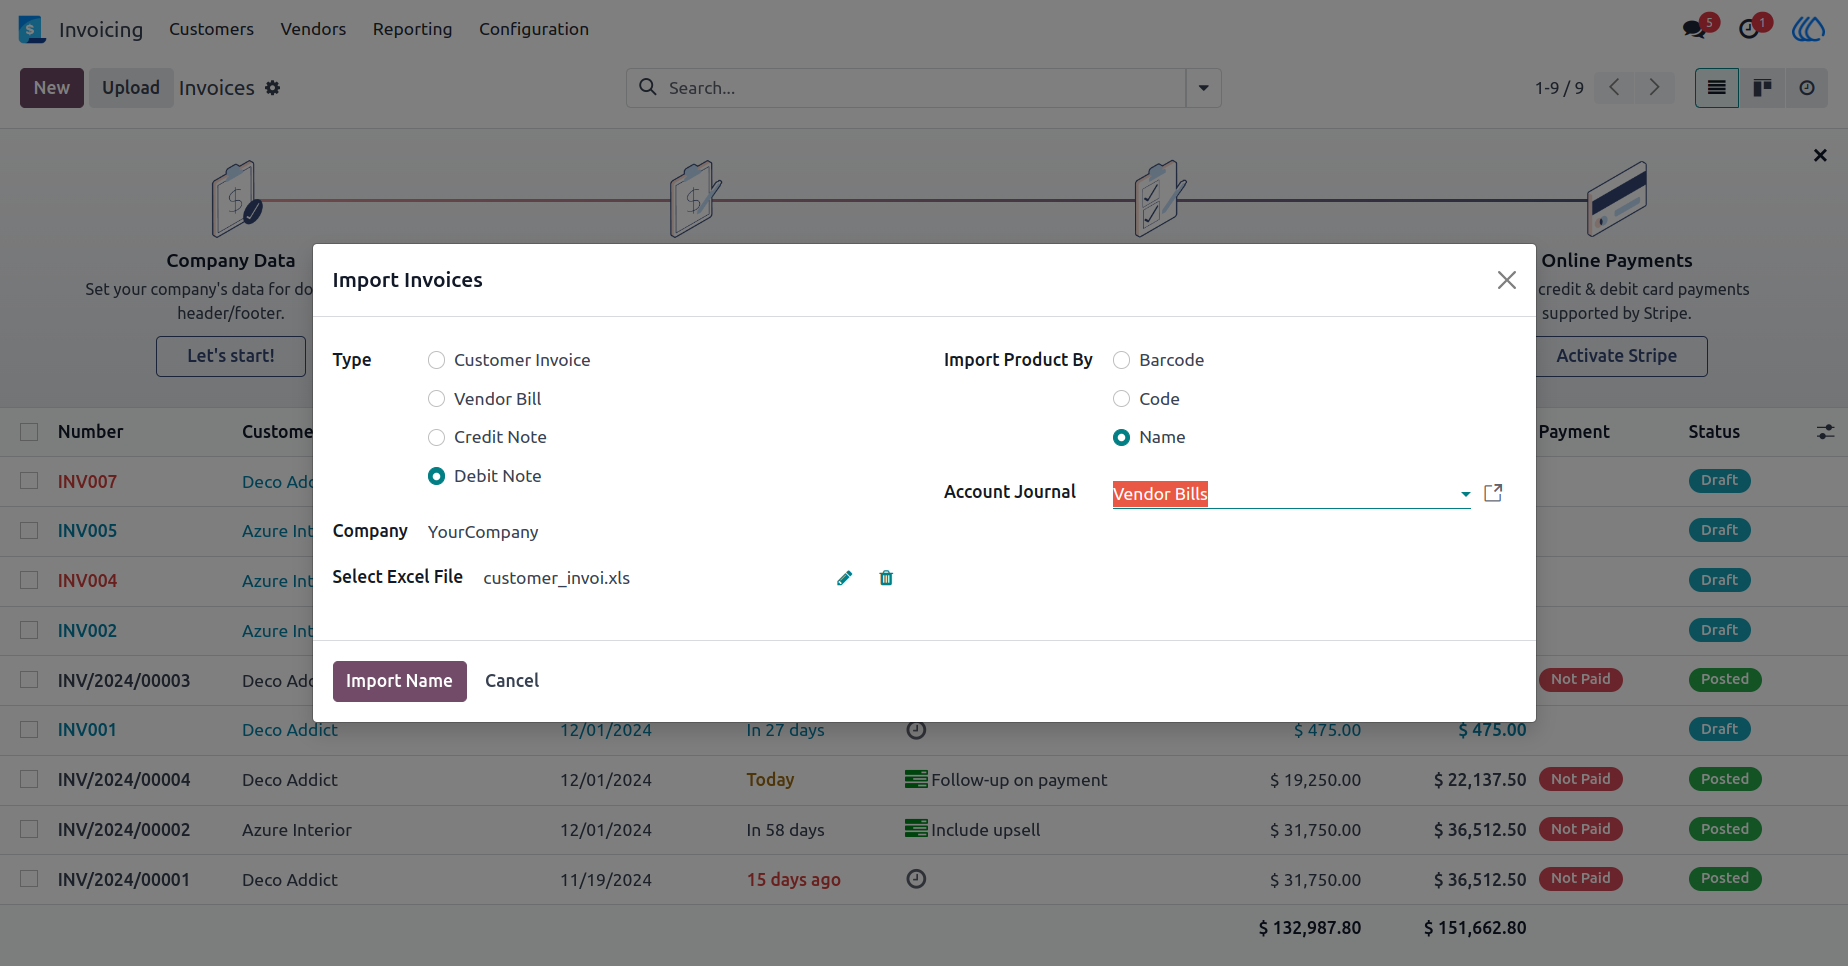Open the Customers menu
The height and width of the screenshot is (966, 1848).
[x=211, y=29]
